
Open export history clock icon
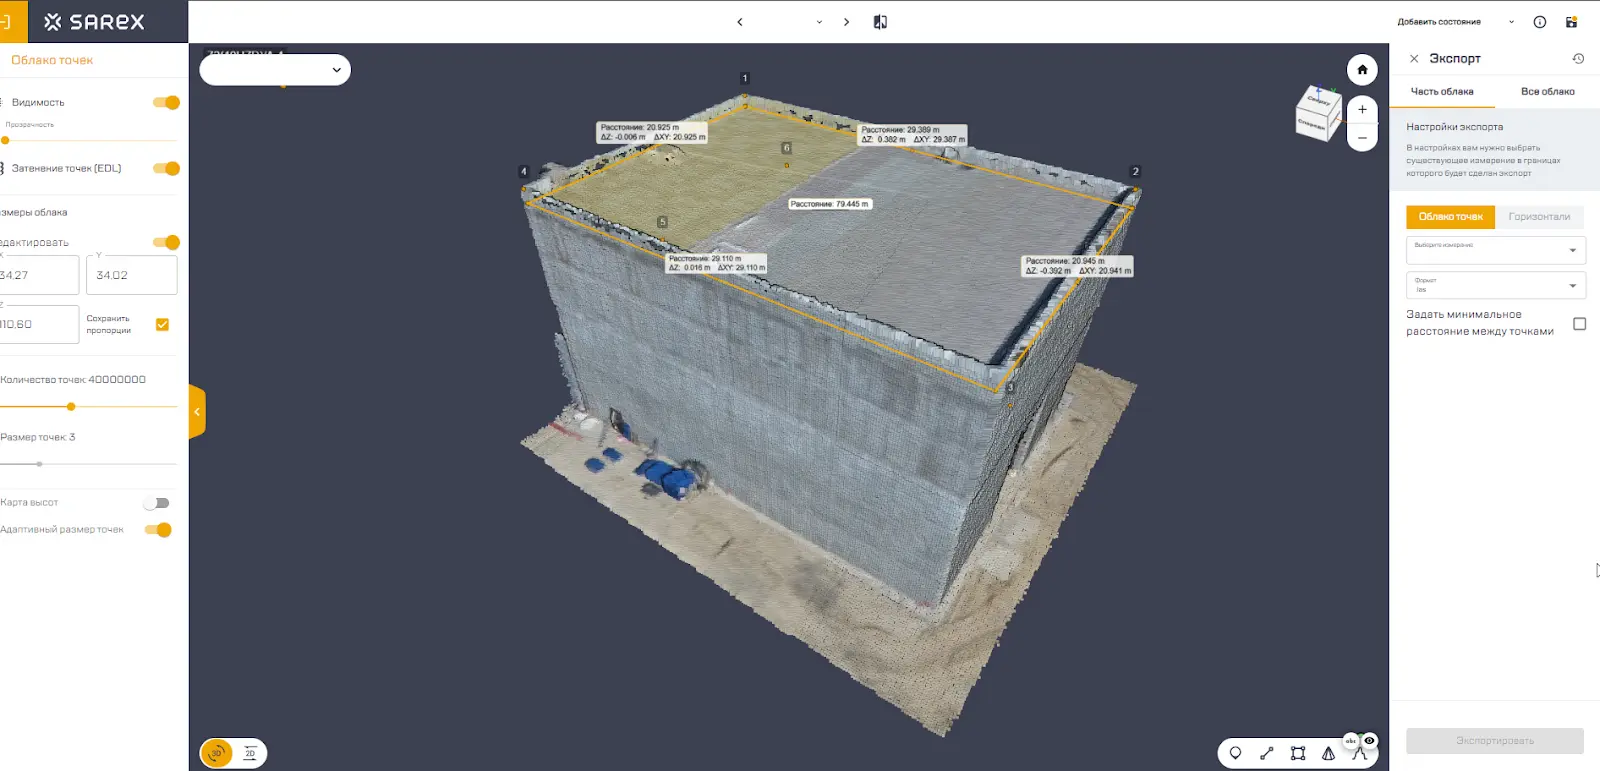click(x=1578, y=59)
